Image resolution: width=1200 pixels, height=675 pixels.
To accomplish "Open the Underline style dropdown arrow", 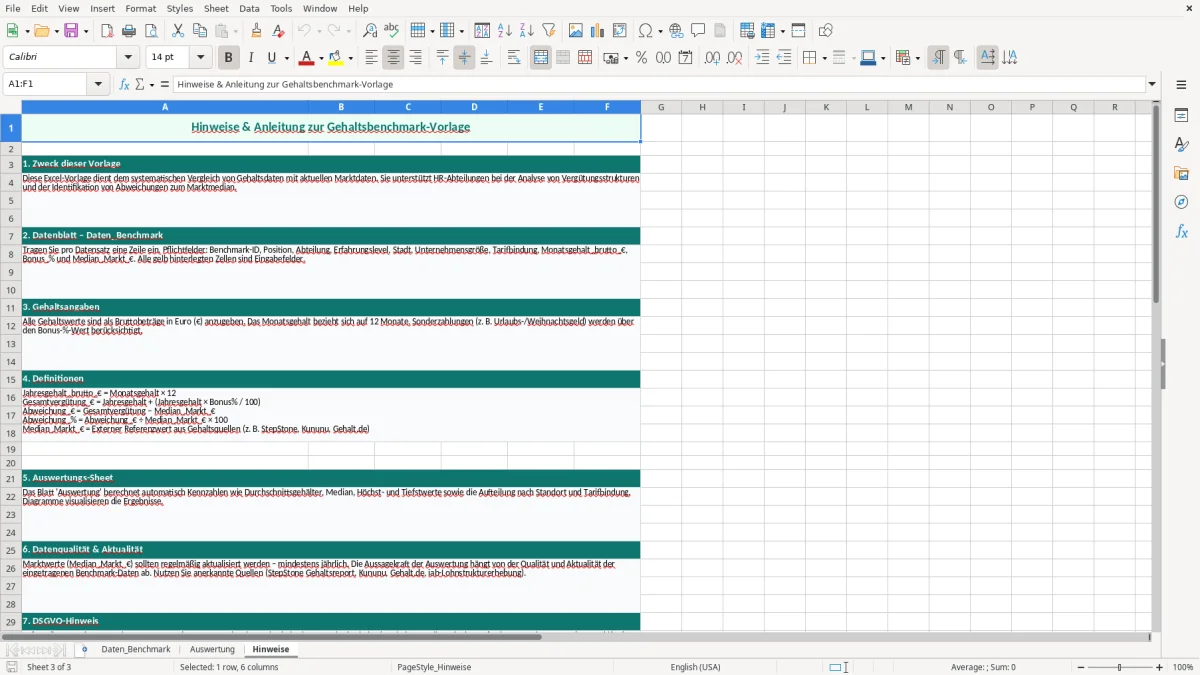I will [286, 58].
